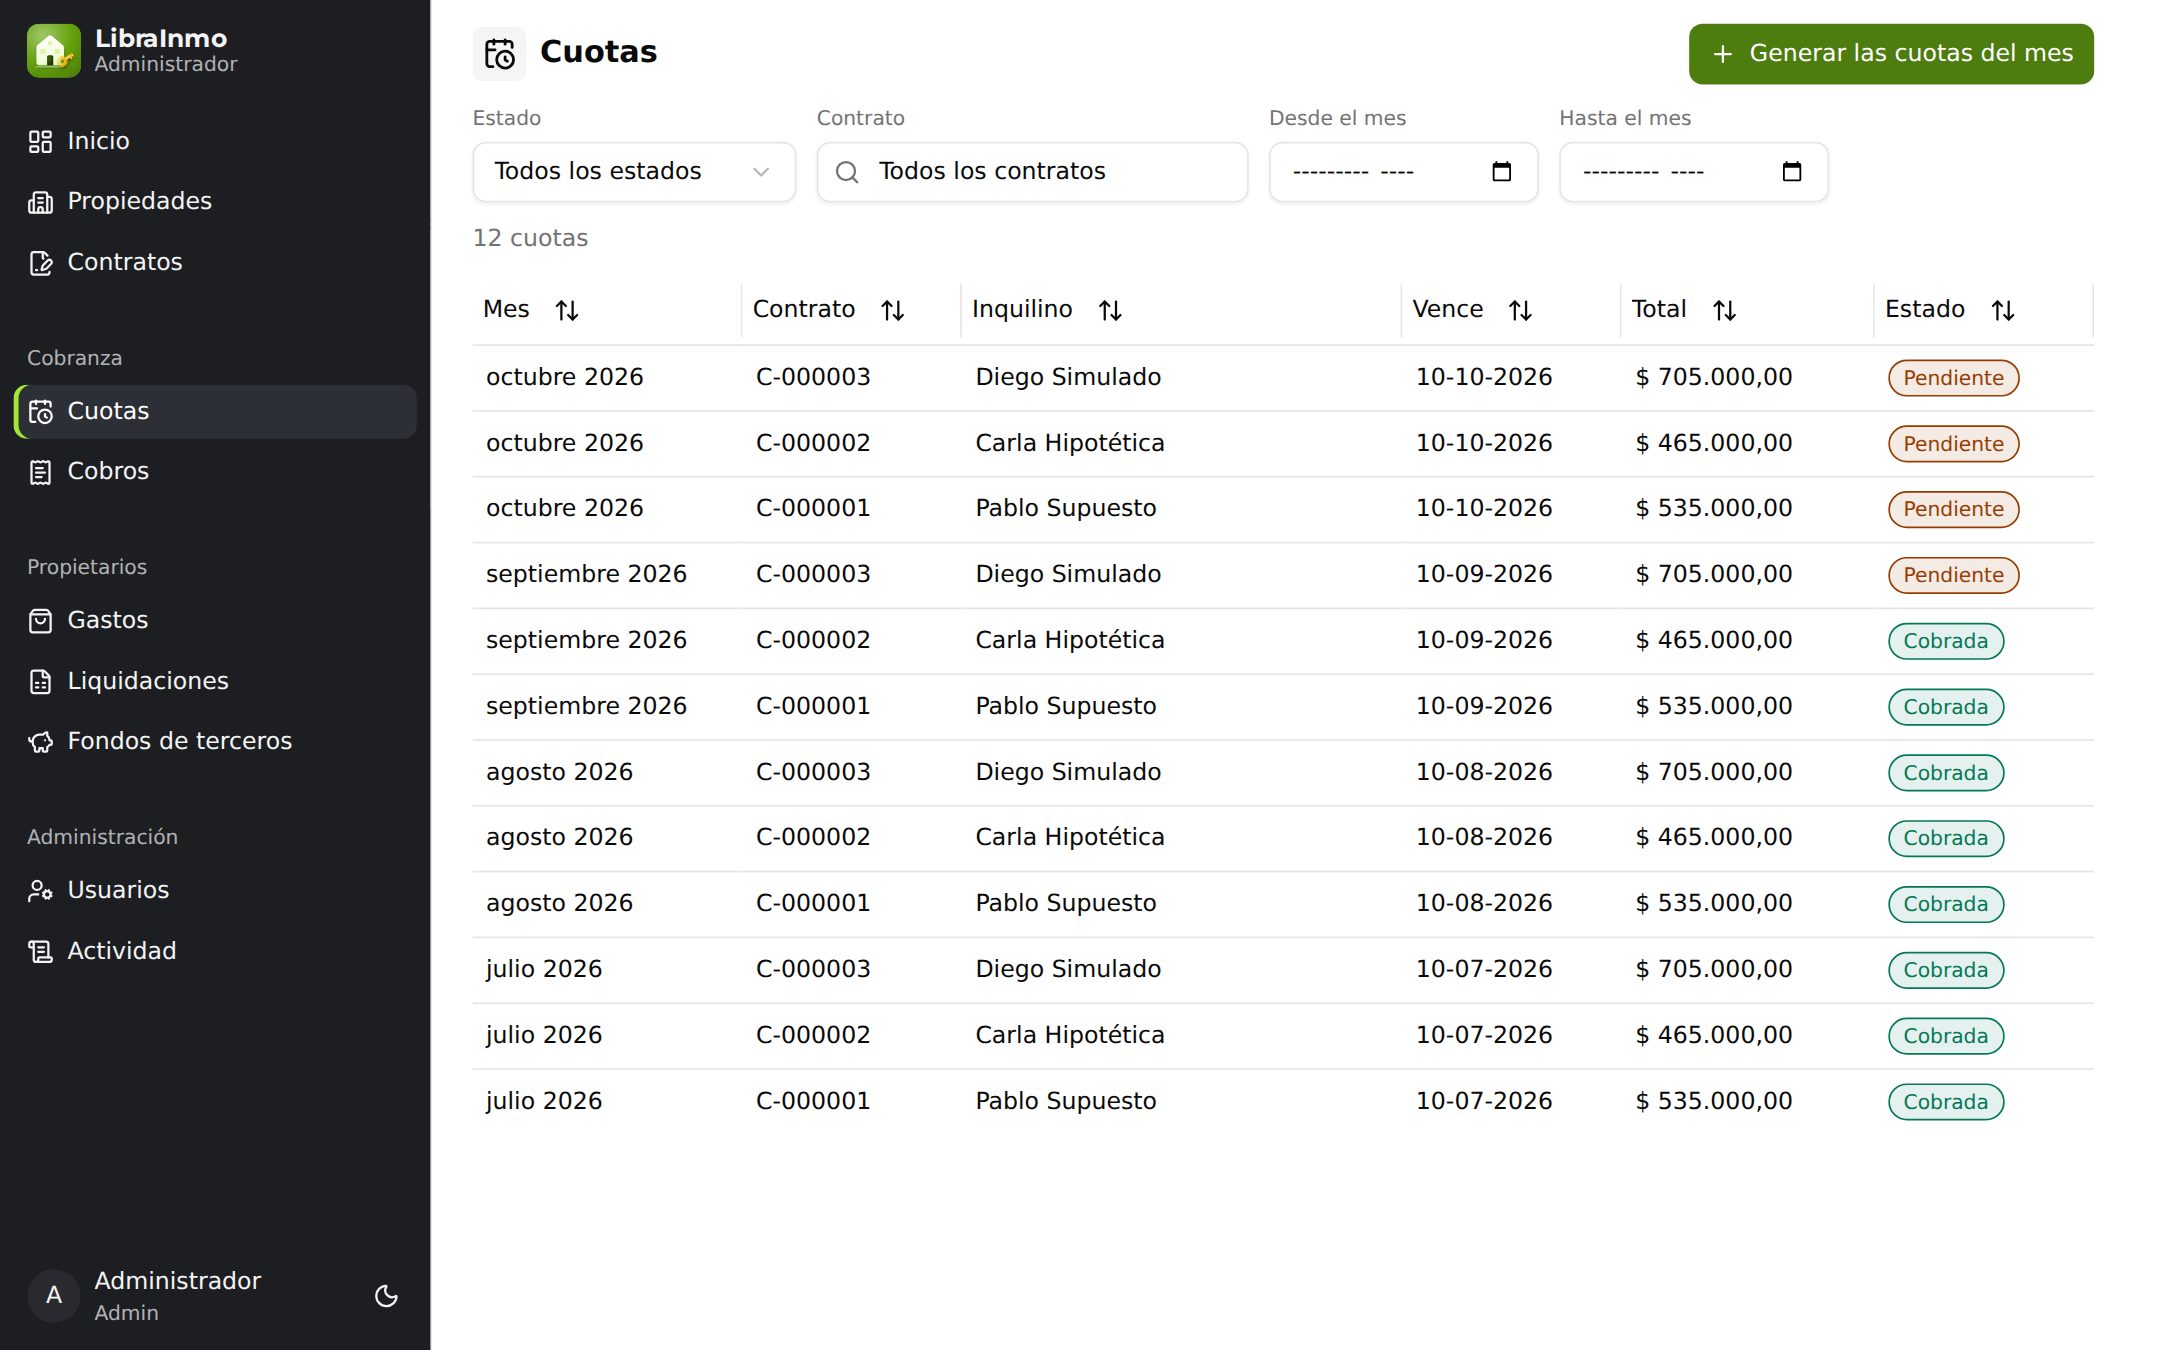Image resolution: width=2160 pixels, height=1350 pixels.
Task: Click julio 2026 cell for C-000003
Action: coord(544,969)
